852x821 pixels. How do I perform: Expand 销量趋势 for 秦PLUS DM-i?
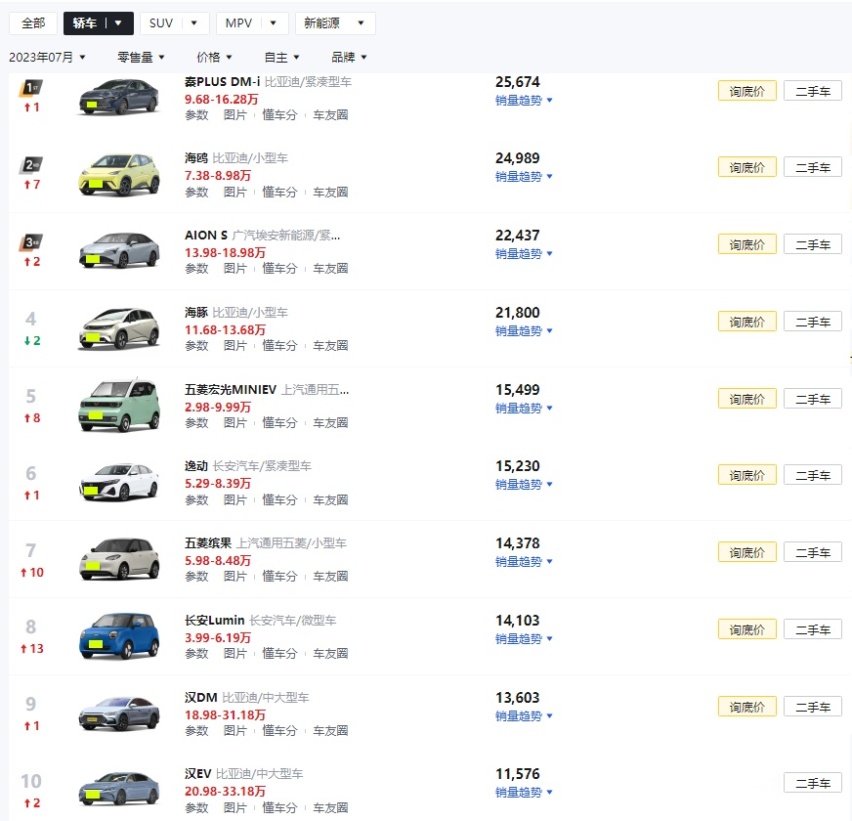pyautogui.click(x=523, y=101)
